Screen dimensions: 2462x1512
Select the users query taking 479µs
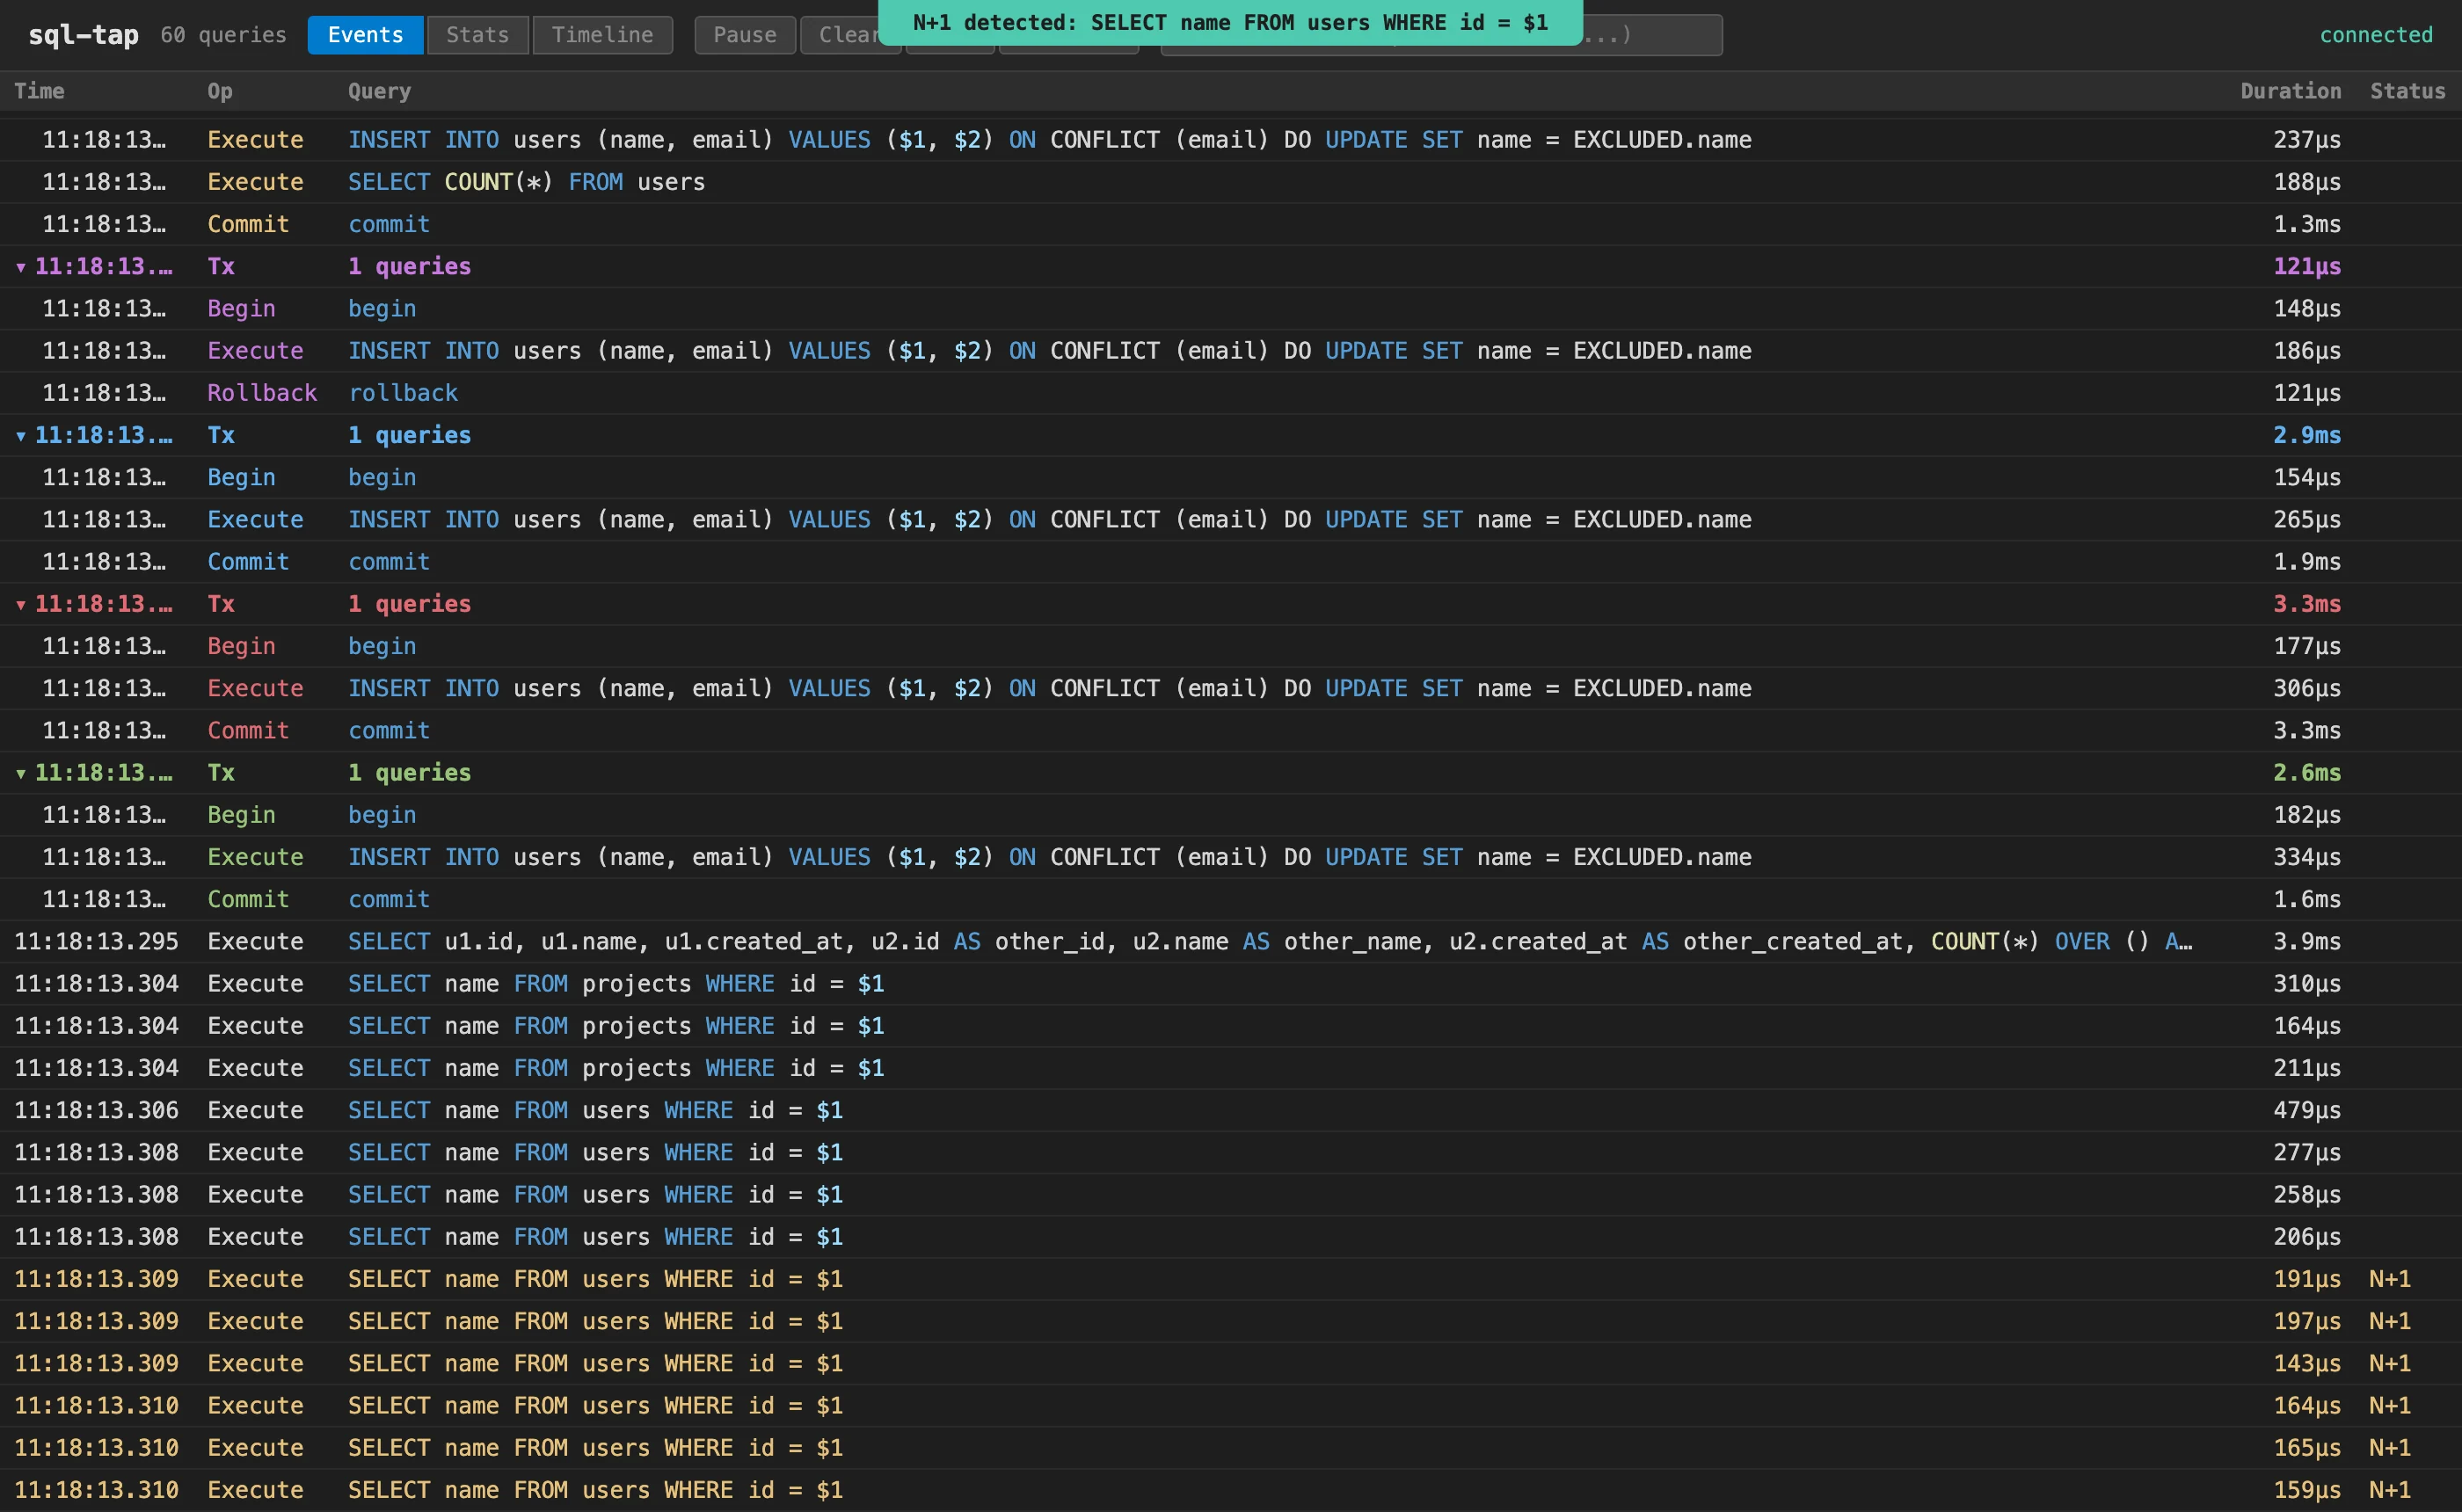pos(1231,1111)
